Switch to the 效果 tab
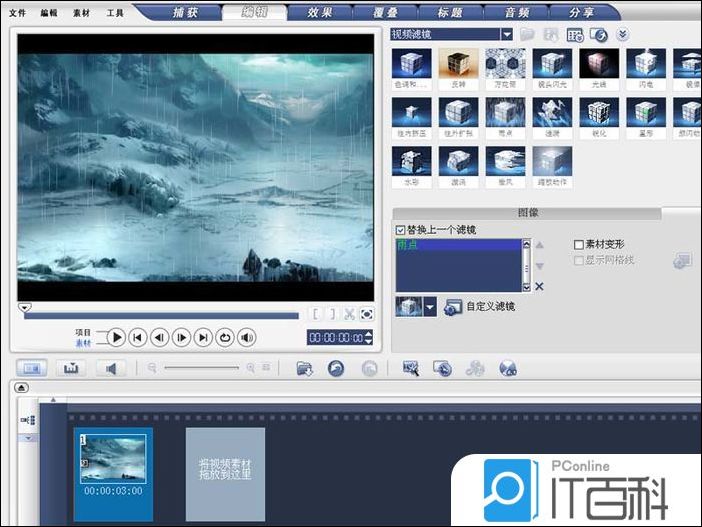 coord(320,13)
